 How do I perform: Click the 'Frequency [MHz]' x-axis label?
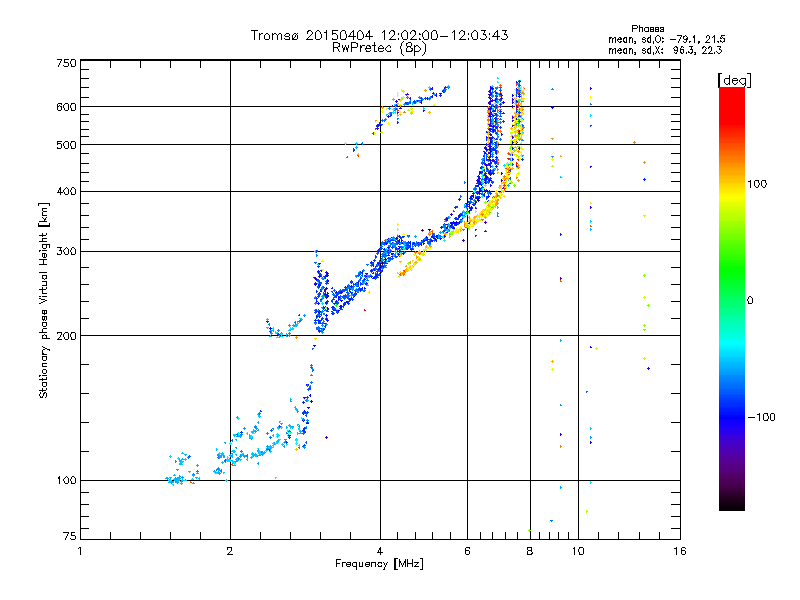pyautogui.click(x=379, y=564)
